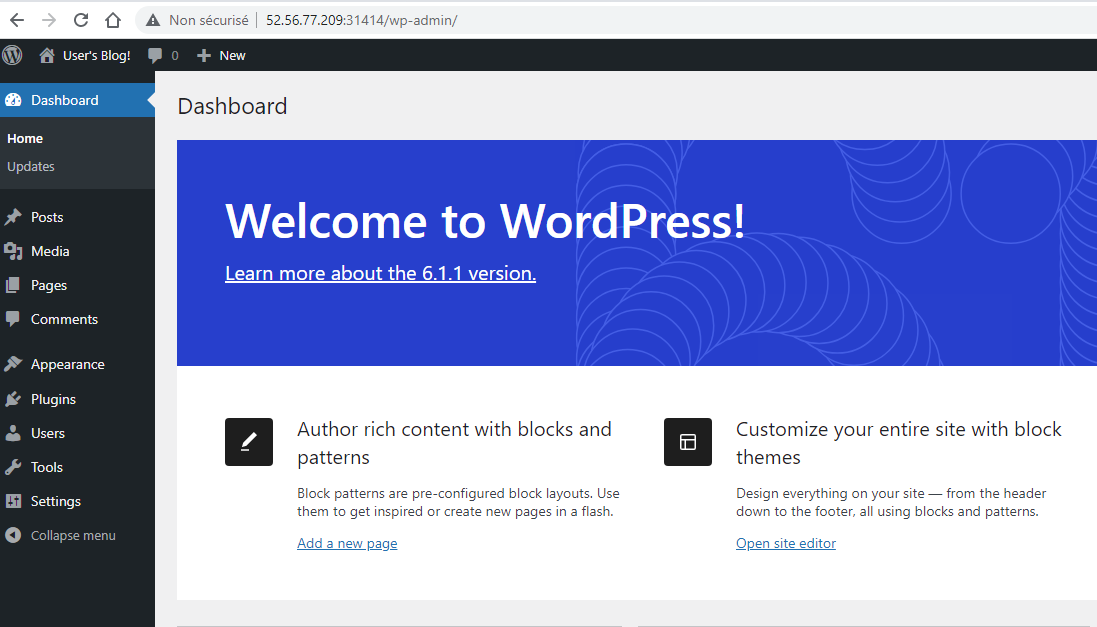Reload the page with browser refresh button
1097x627 pixels.
tap(81, 20)
